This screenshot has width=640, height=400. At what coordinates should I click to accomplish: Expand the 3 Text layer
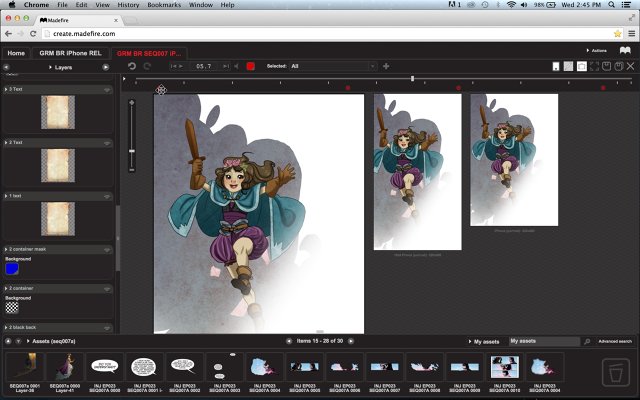[x=6, y=89]
